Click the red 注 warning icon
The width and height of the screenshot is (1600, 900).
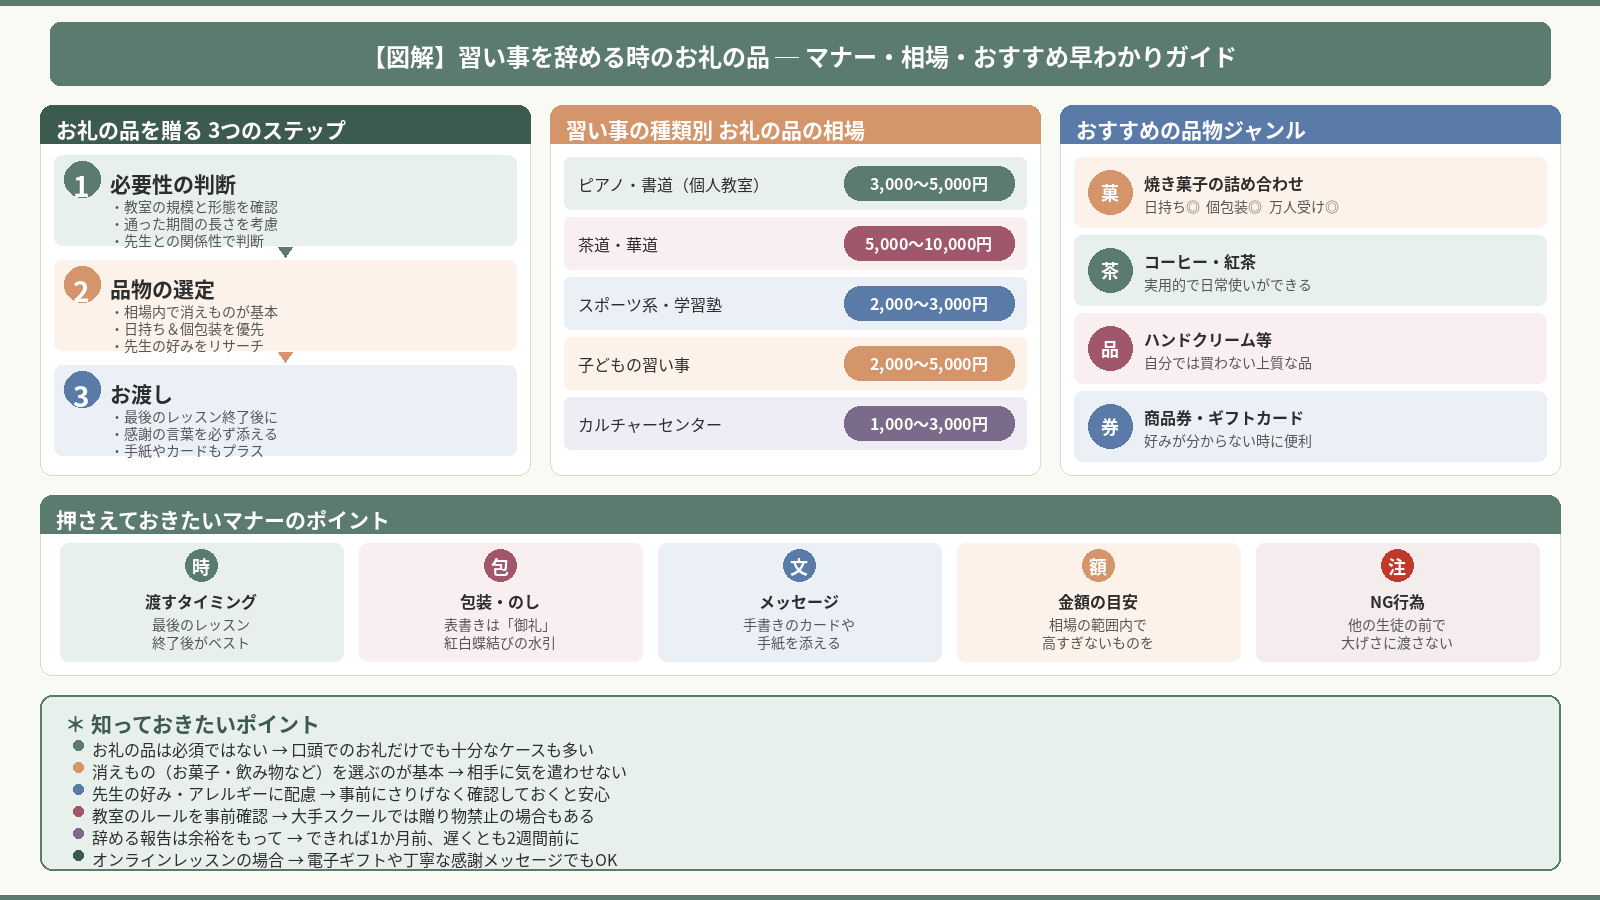coord(1397,566)
